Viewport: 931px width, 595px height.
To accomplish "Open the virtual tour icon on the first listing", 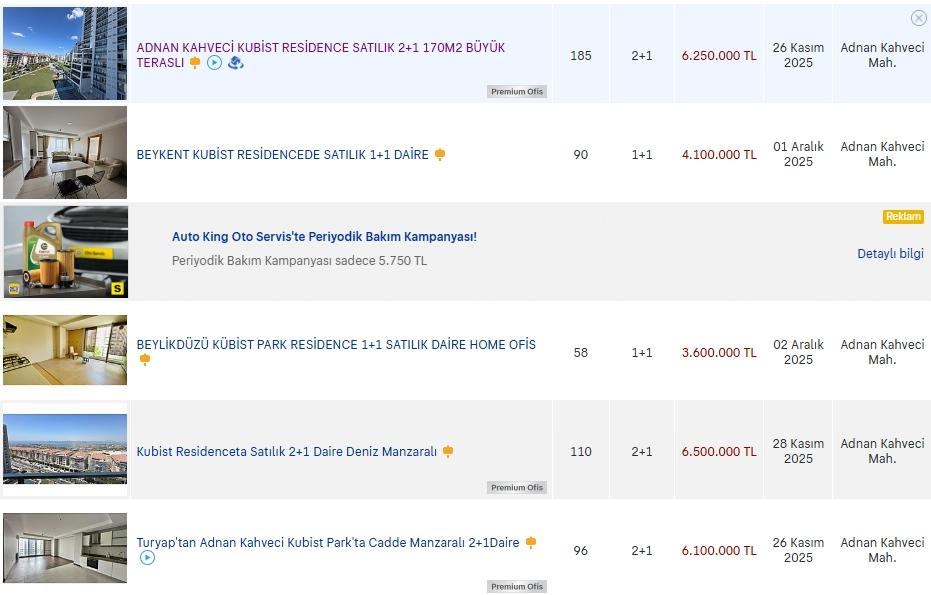I will pos(237,62).
